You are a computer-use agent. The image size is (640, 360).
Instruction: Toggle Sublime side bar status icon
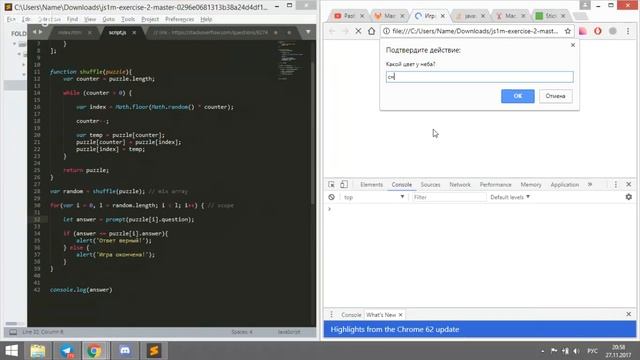coord(13,332)
